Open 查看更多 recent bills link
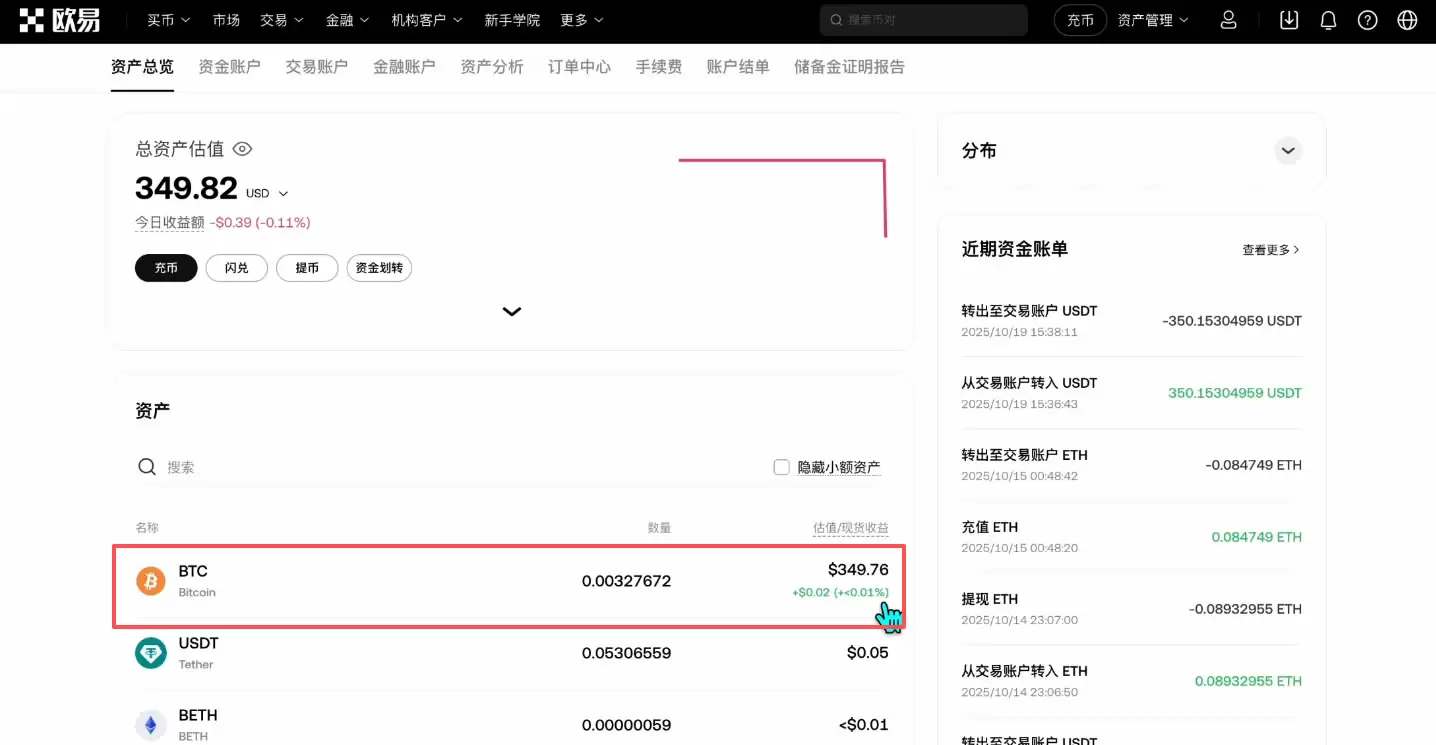The width and height of the screenshot is (1436, 745). point(1268,249)
